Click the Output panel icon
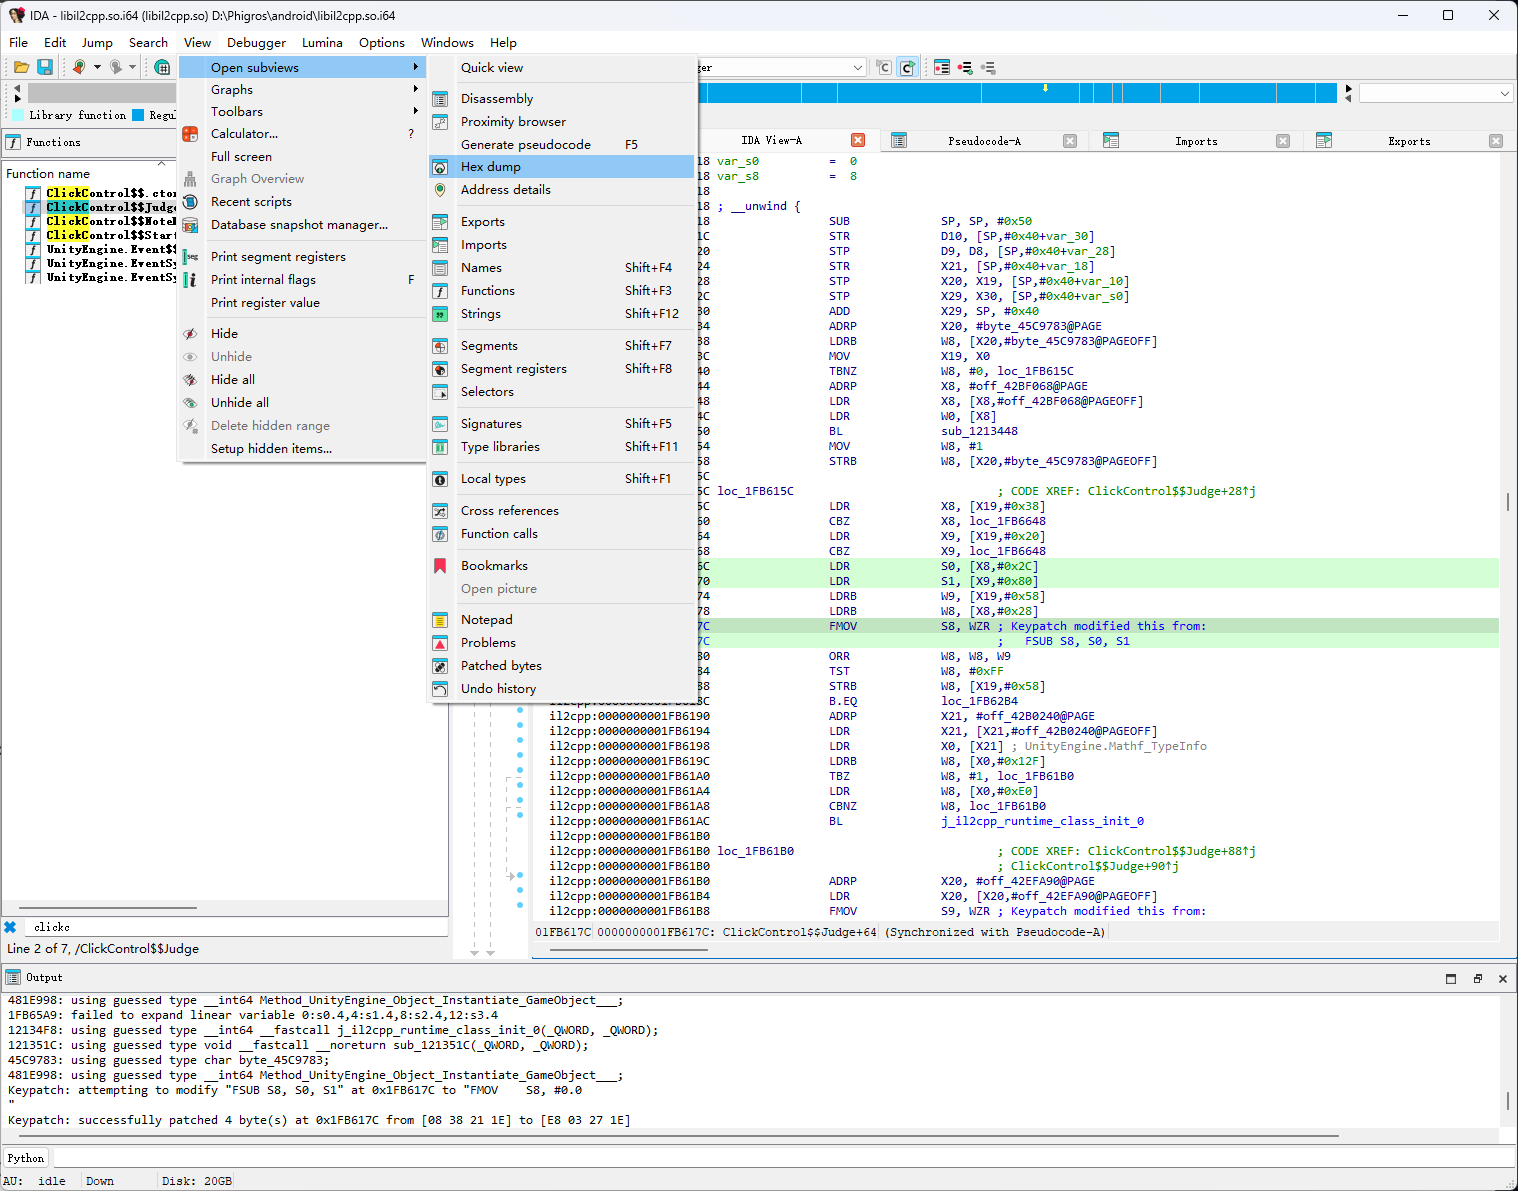Image resolution: width=1518 pixels, height=1191 pixels. (x=13, y=977)
